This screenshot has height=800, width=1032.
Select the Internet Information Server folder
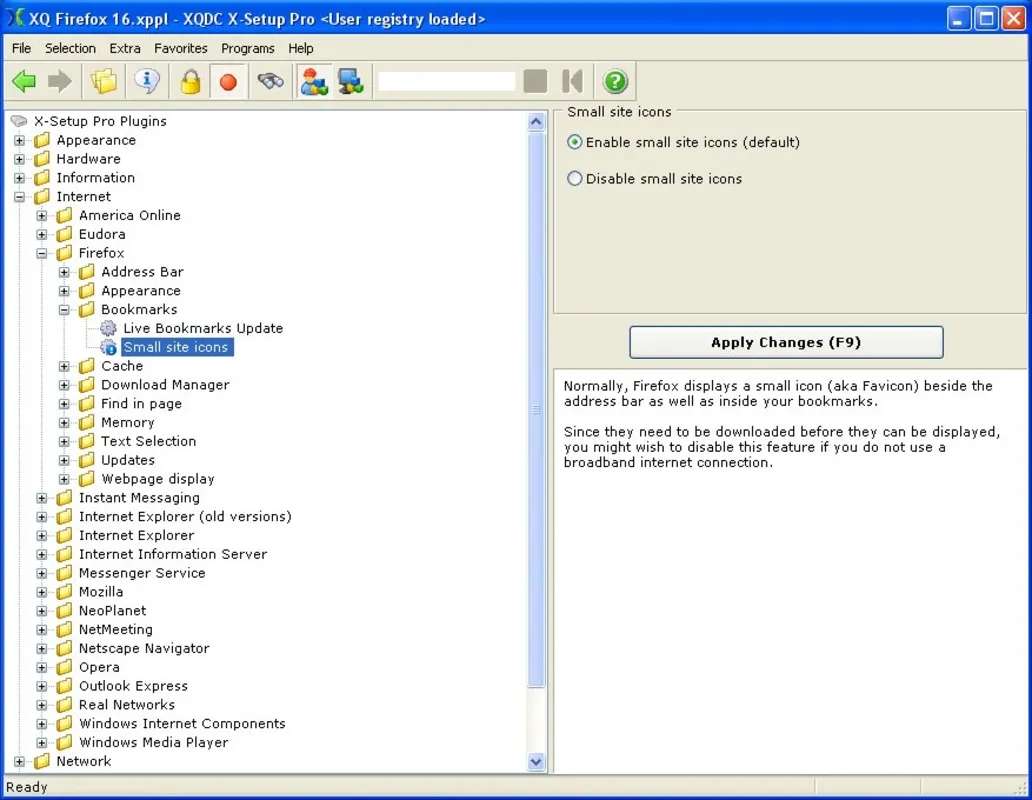tap(172, 555)
